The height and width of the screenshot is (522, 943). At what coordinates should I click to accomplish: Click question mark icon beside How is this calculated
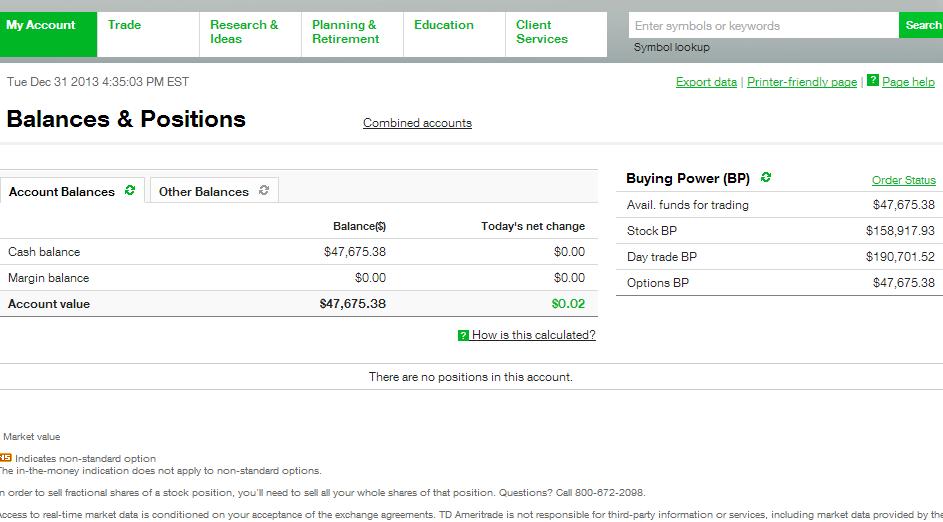tap(463, 336)
